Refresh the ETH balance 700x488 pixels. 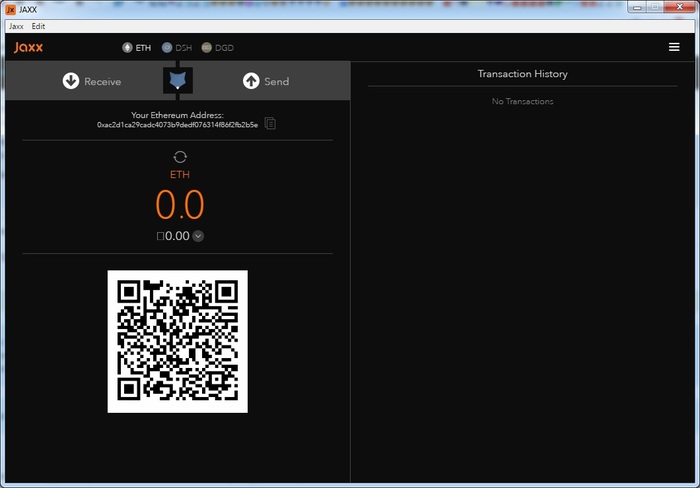click(x=180, y=157)
